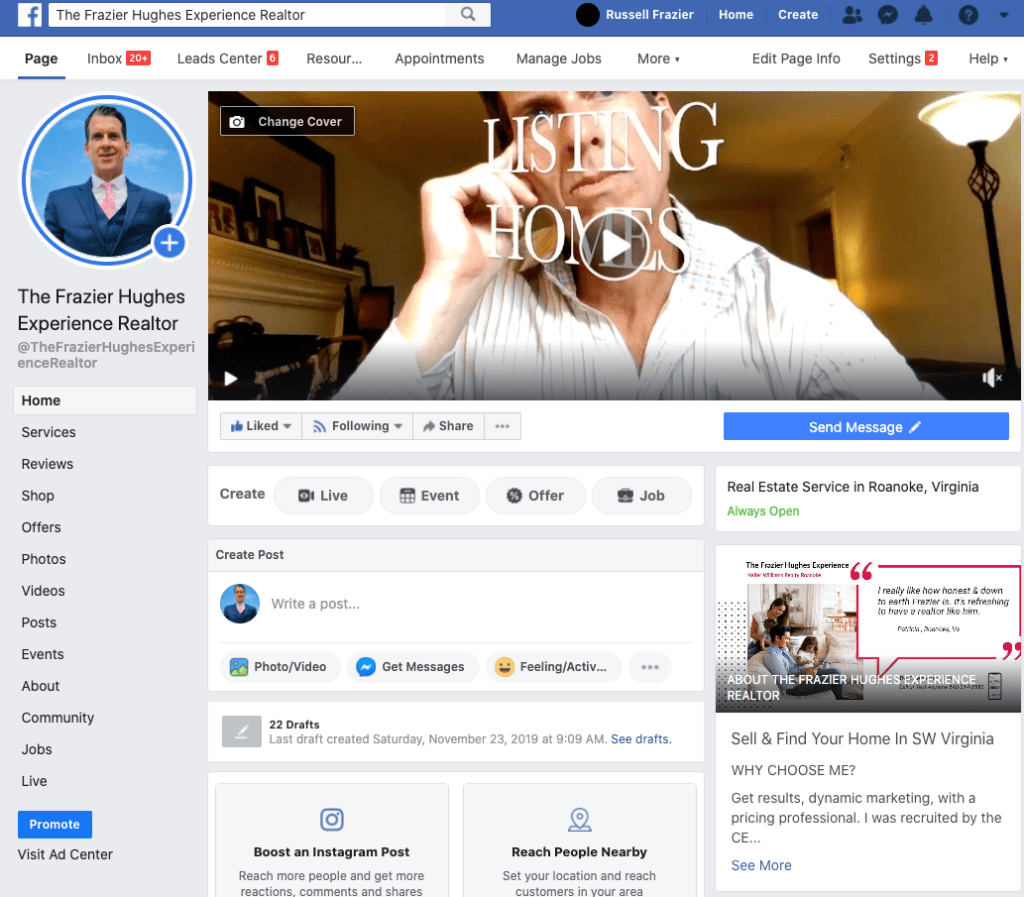Expand the More menu in page tabs
Viewport: 1024px width, 897px height.
coord(658,59)
